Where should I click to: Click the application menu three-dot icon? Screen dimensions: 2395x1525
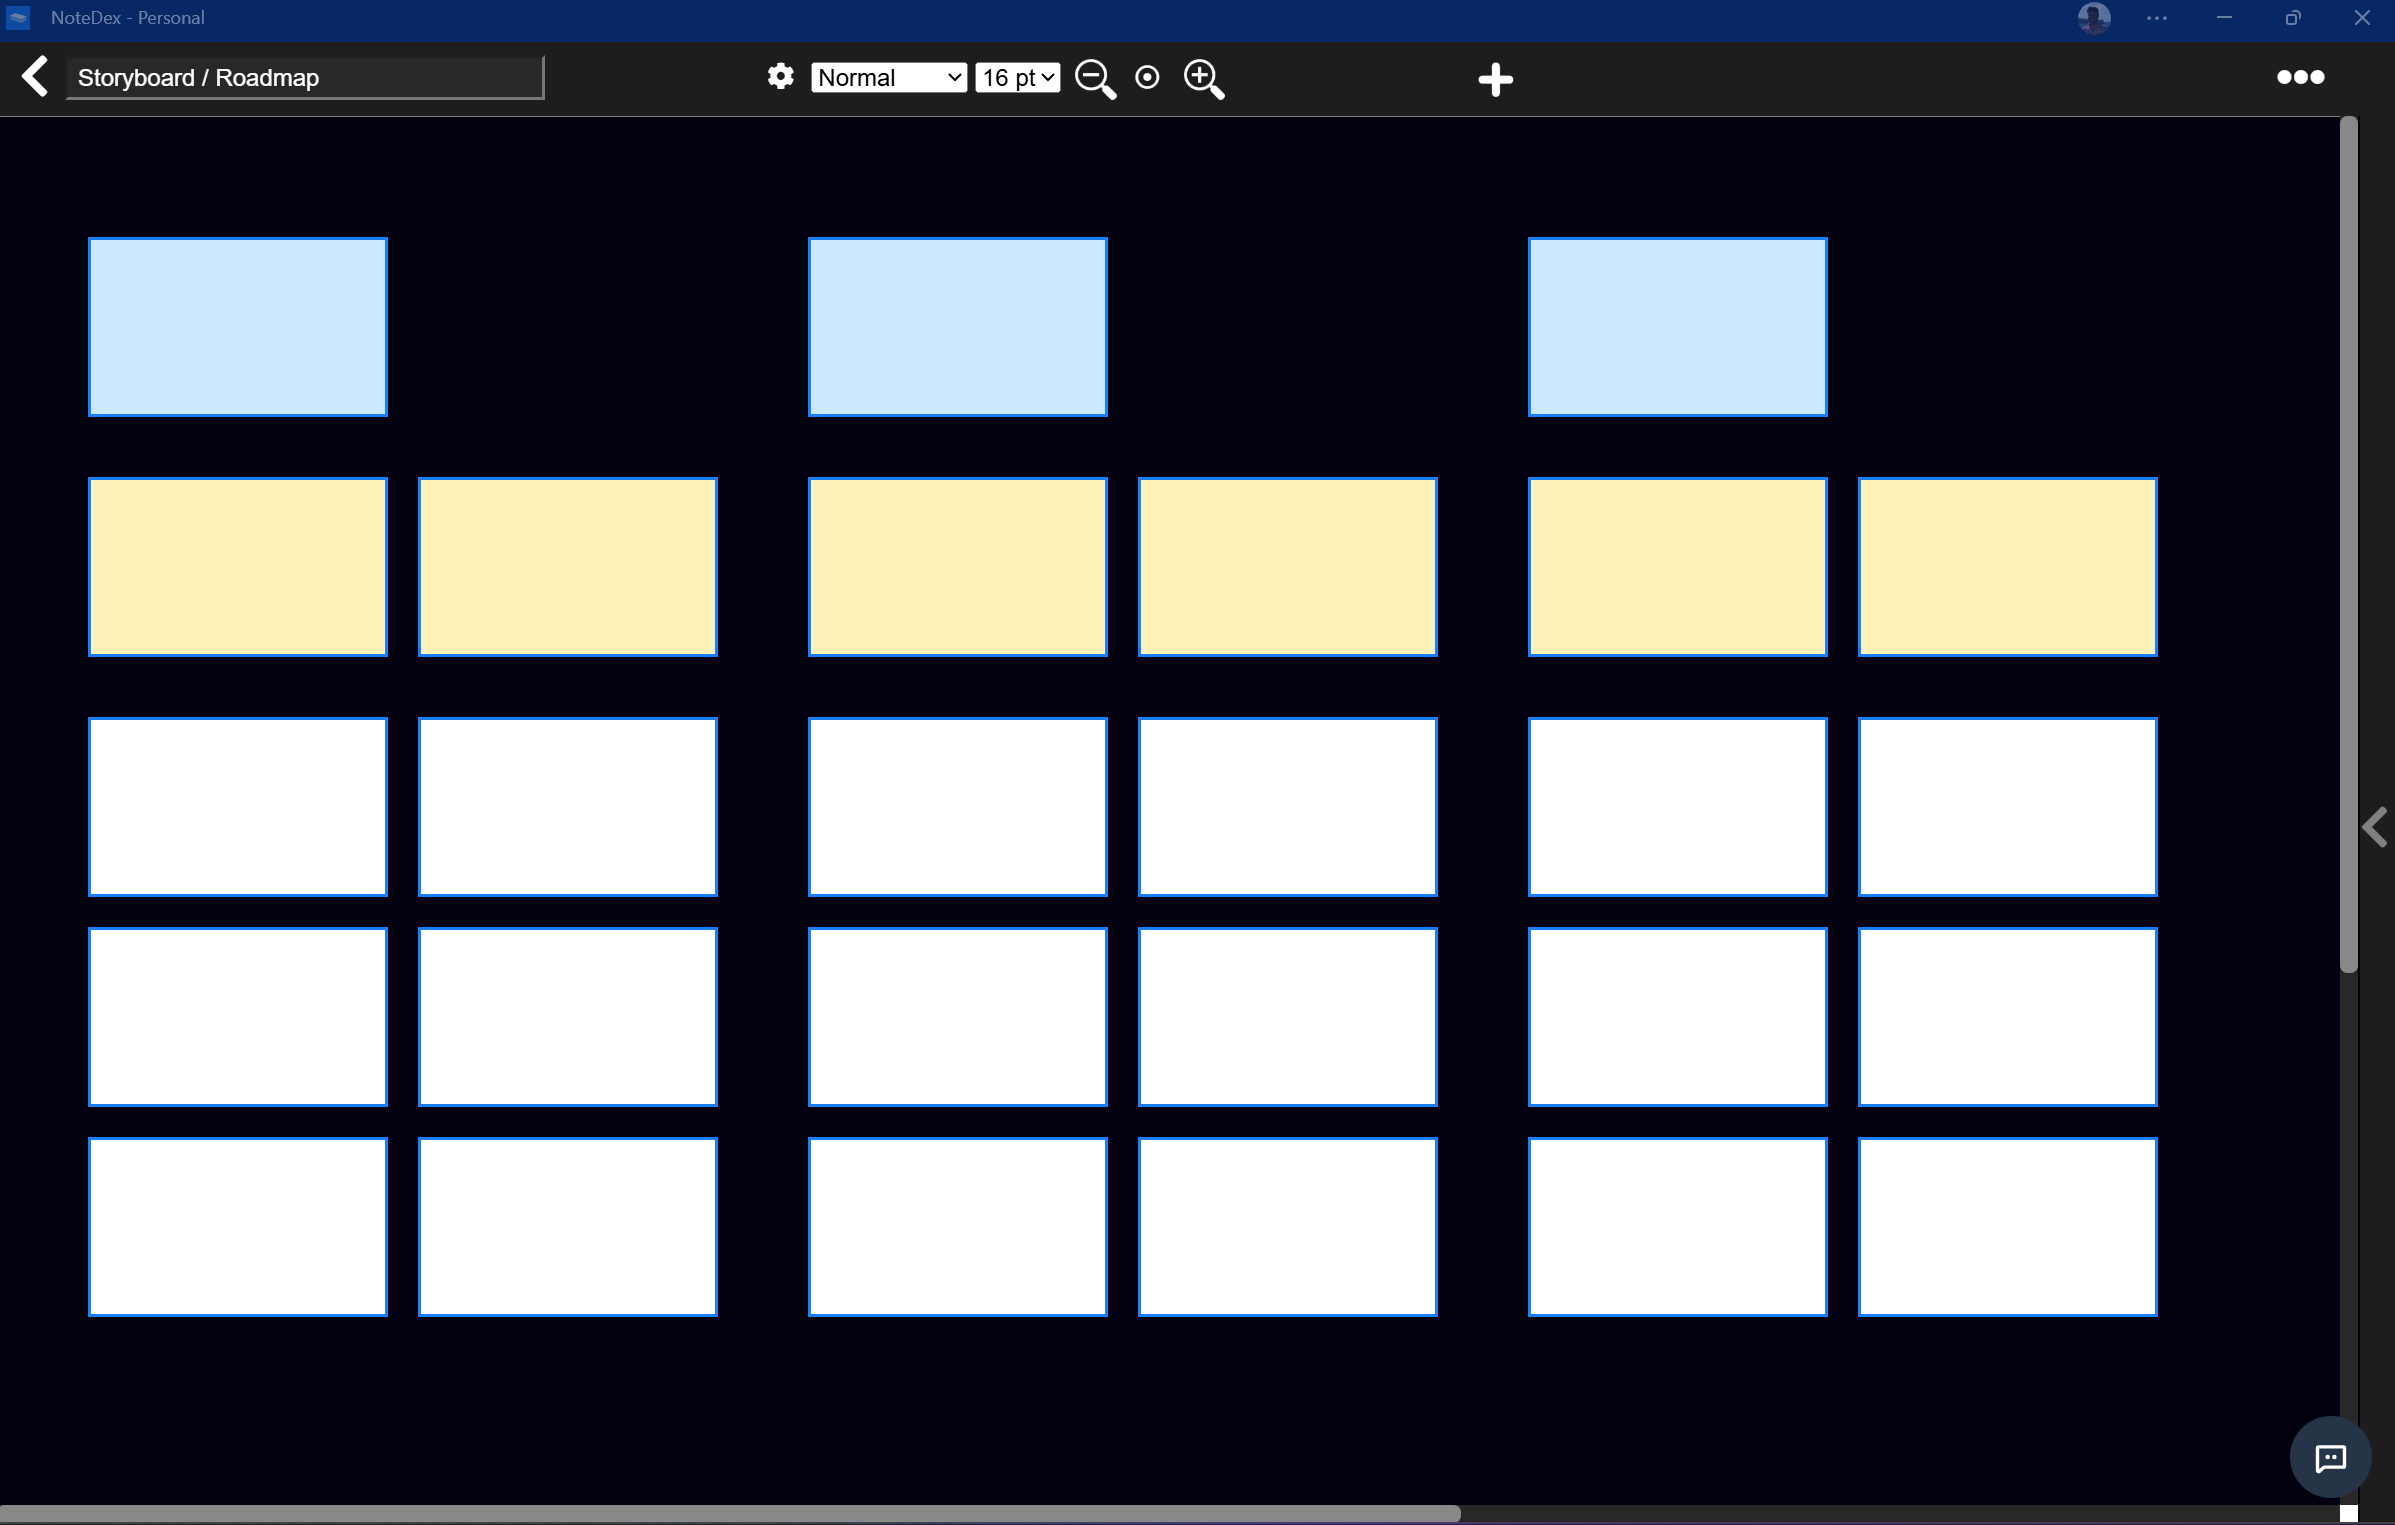coord(2301,77)
